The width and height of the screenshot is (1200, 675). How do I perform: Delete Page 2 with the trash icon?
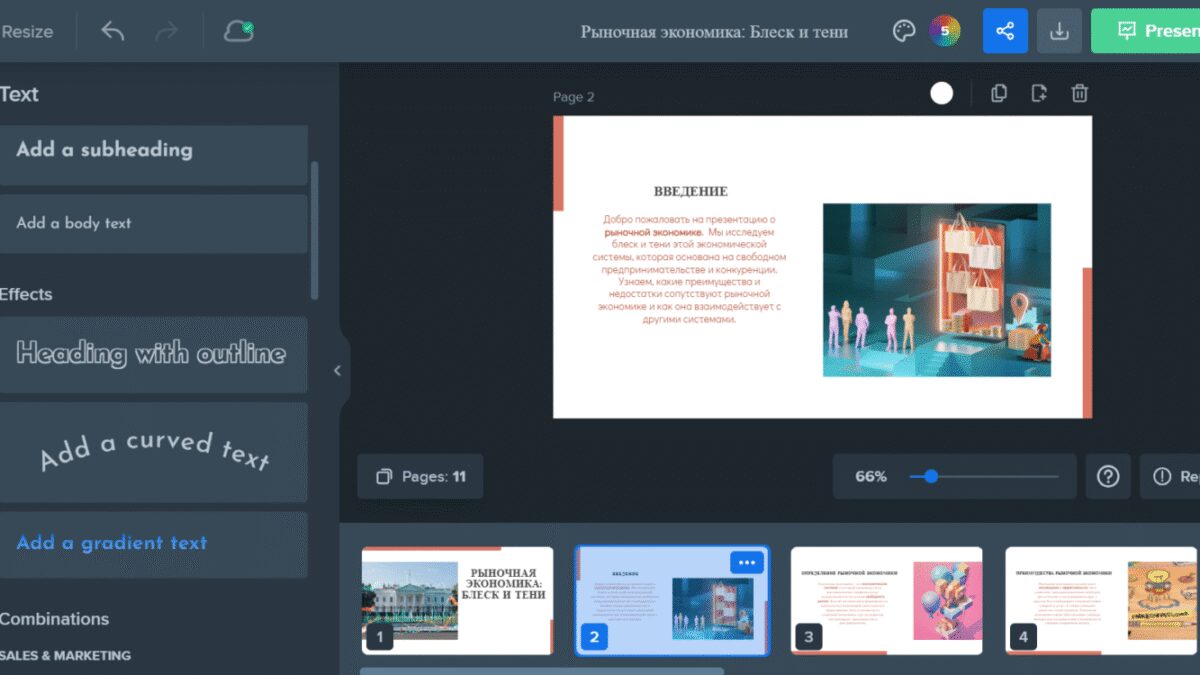point(1080,93)
